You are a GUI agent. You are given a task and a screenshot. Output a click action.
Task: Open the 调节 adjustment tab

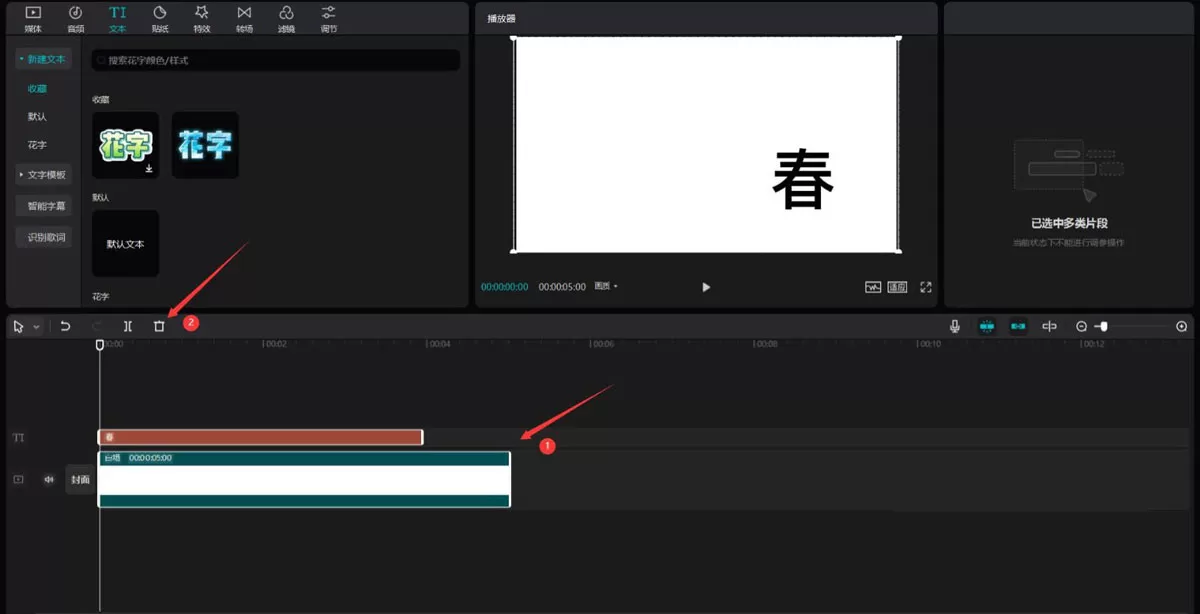[328, 17]
